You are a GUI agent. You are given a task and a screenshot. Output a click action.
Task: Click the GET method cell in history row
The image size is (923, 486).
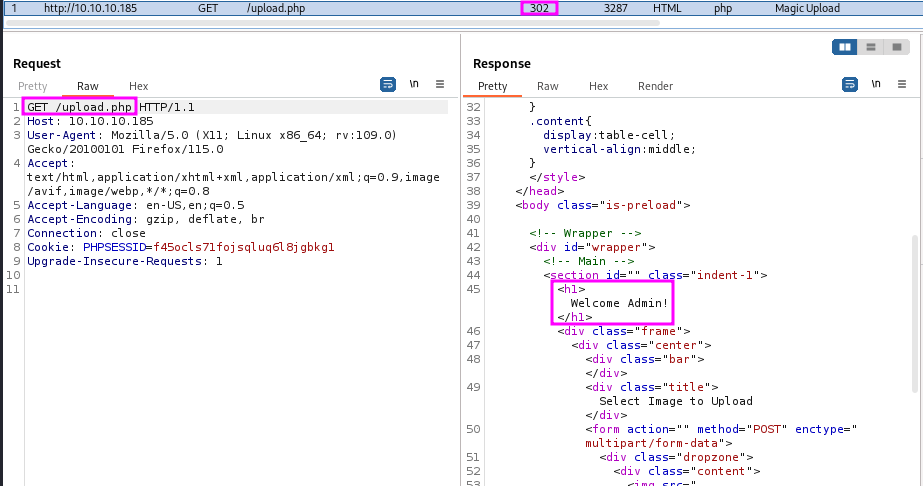[x=208, y=8]
